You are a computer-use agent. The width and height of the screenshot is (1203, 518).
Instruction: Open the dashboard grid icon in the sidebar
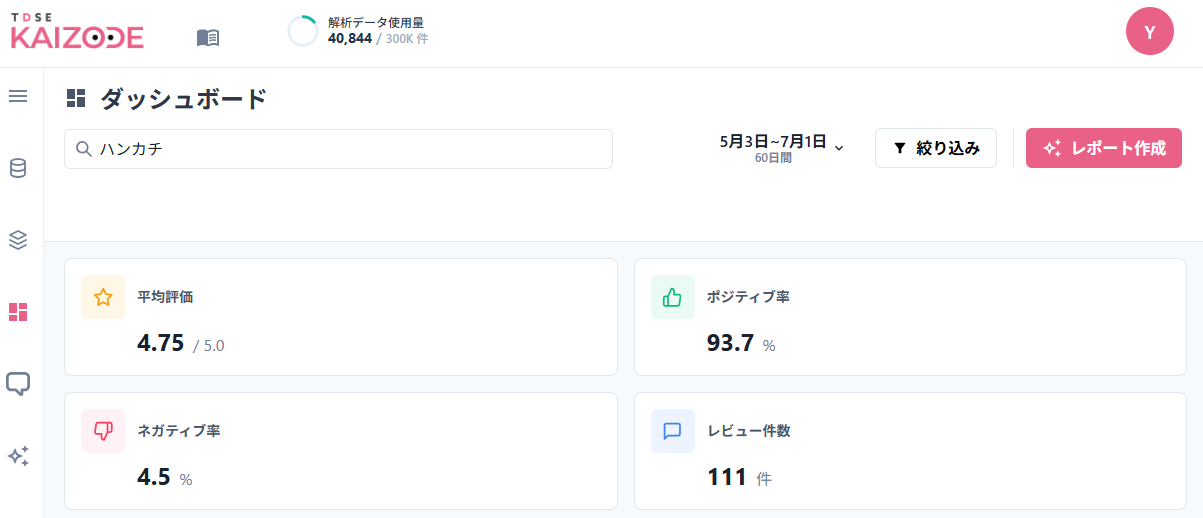point(18,312)
